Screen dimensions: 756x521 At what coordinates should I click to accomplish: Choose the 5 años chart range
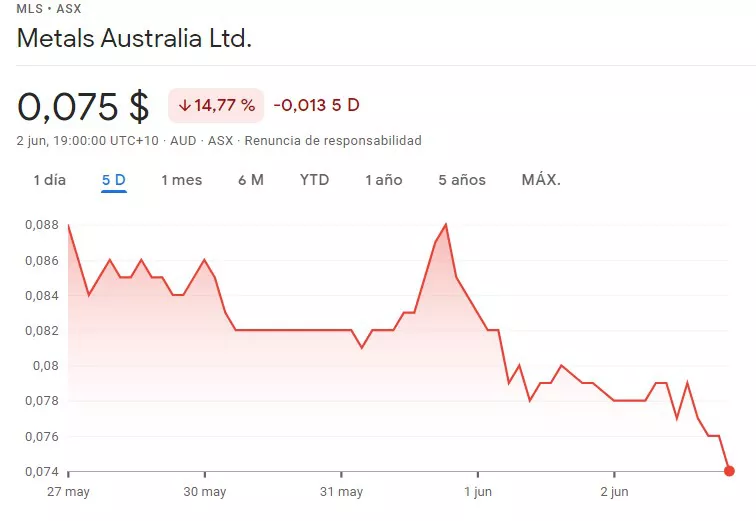[x=461, y=180]
